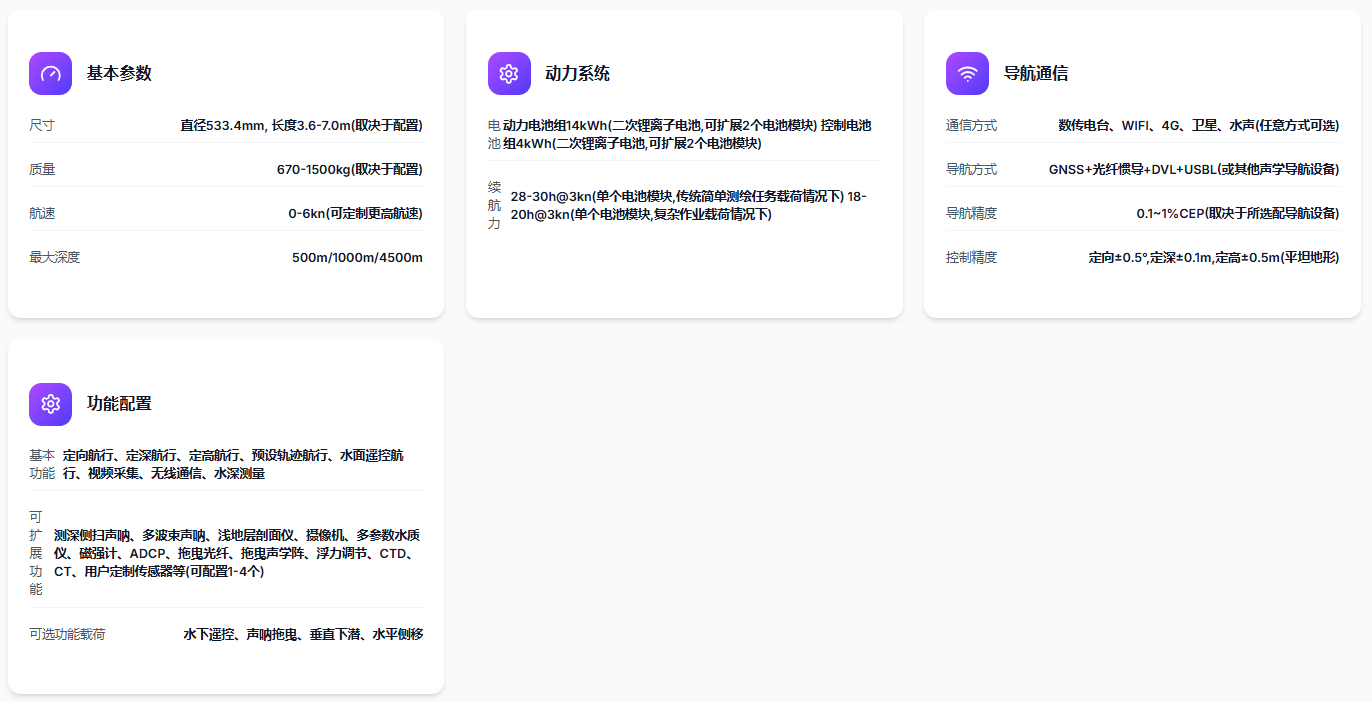Click the 电池 description mentioning 14kWh
Image resolution: width=1372 pixels, height=702 pixels.
(x=687, y=134)
